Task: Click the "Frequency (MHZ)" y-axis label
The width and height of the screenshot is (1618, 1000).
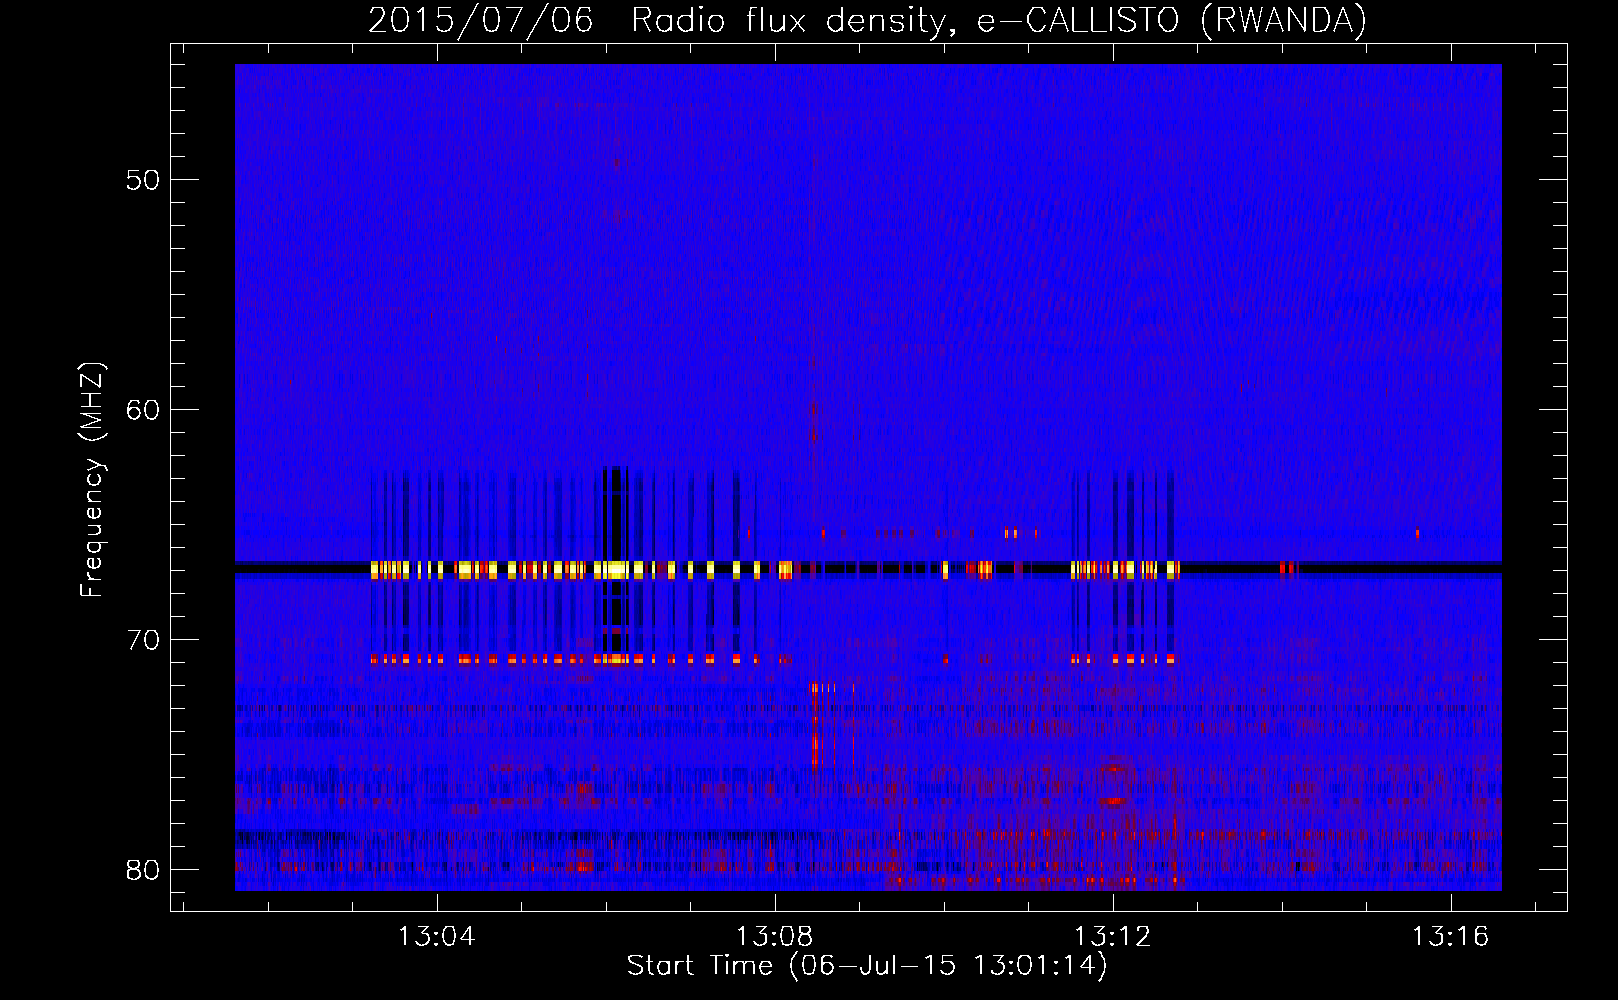Action: (92, 480)
